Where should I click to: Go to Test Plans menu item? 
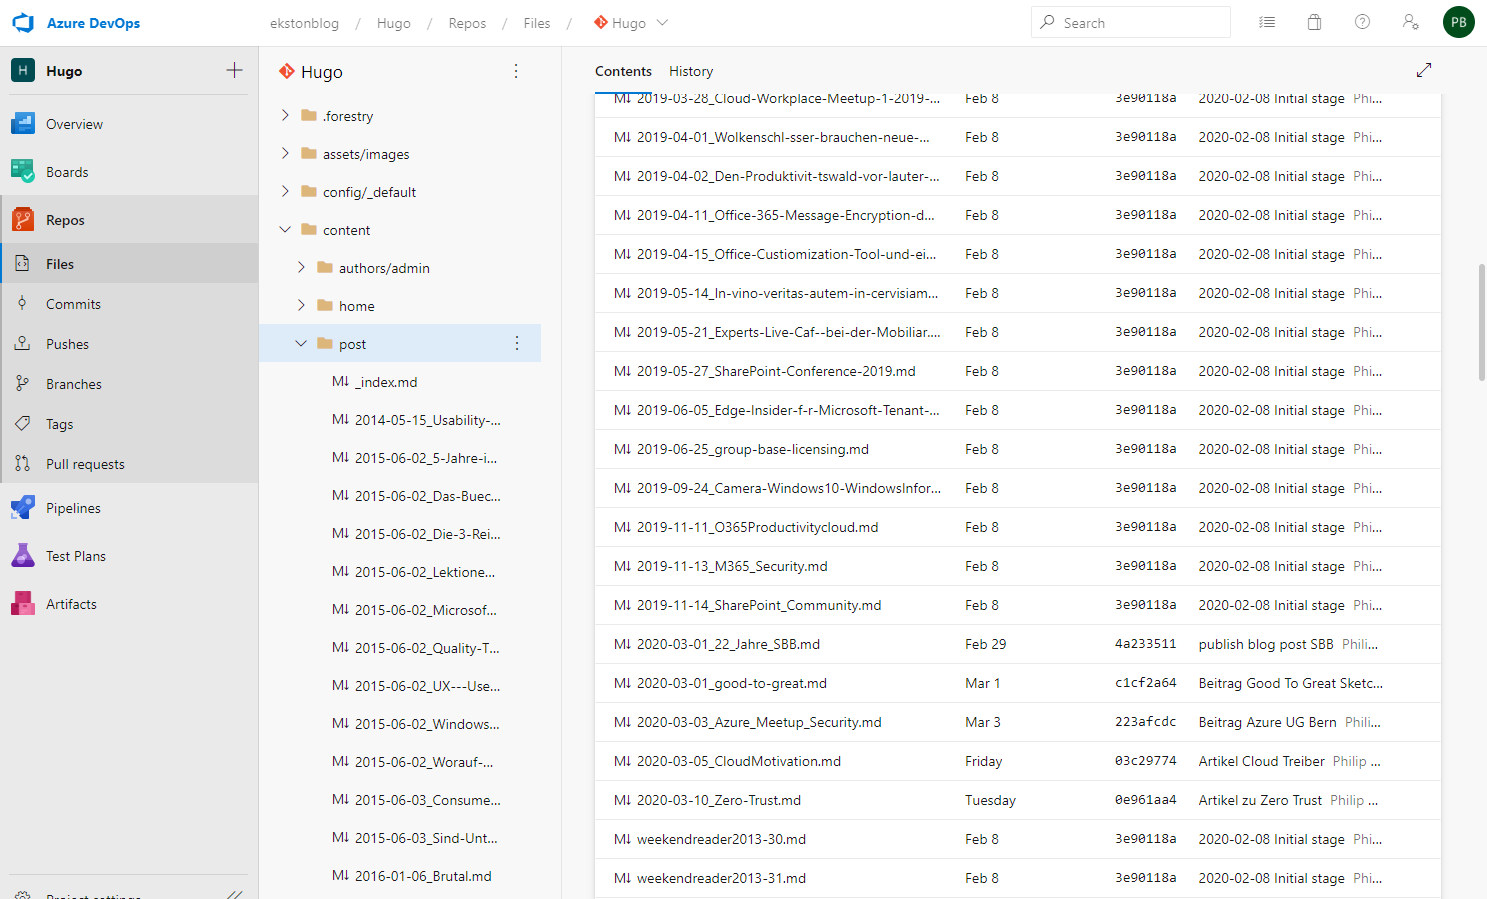[76, 556]
